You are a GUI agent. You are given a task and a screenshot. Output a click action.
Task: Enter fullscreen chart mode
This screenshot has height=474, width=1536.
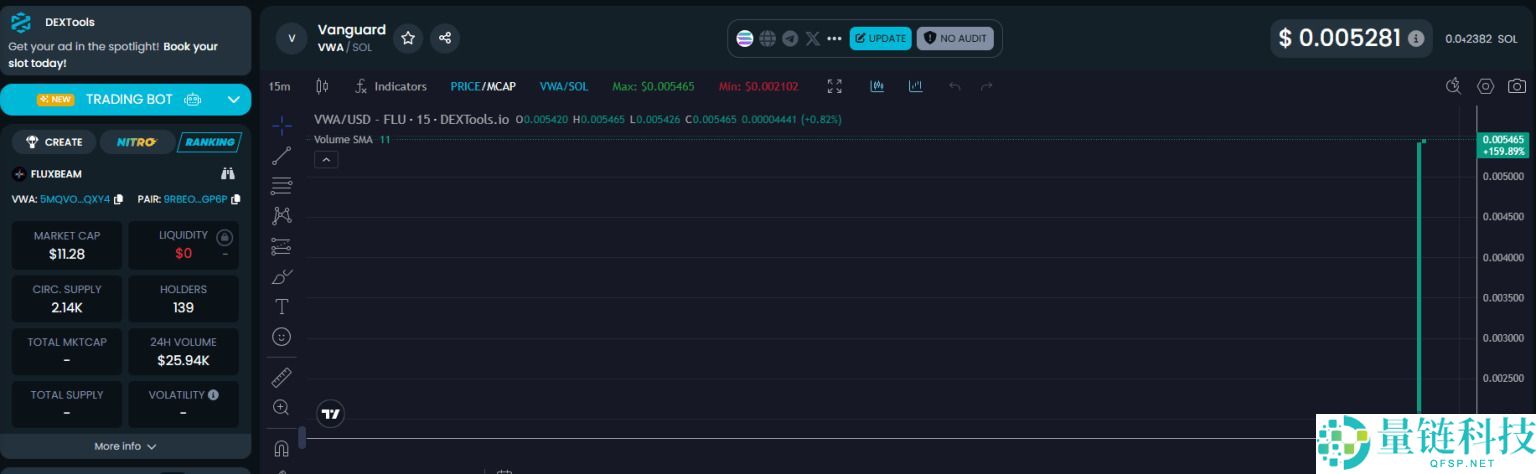click(835, 86)
